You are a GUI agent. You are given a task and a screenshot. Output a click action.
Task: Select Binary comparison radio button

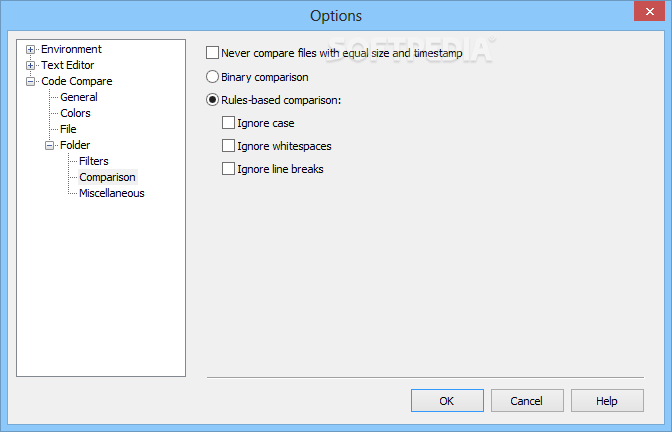coord(212,76)
